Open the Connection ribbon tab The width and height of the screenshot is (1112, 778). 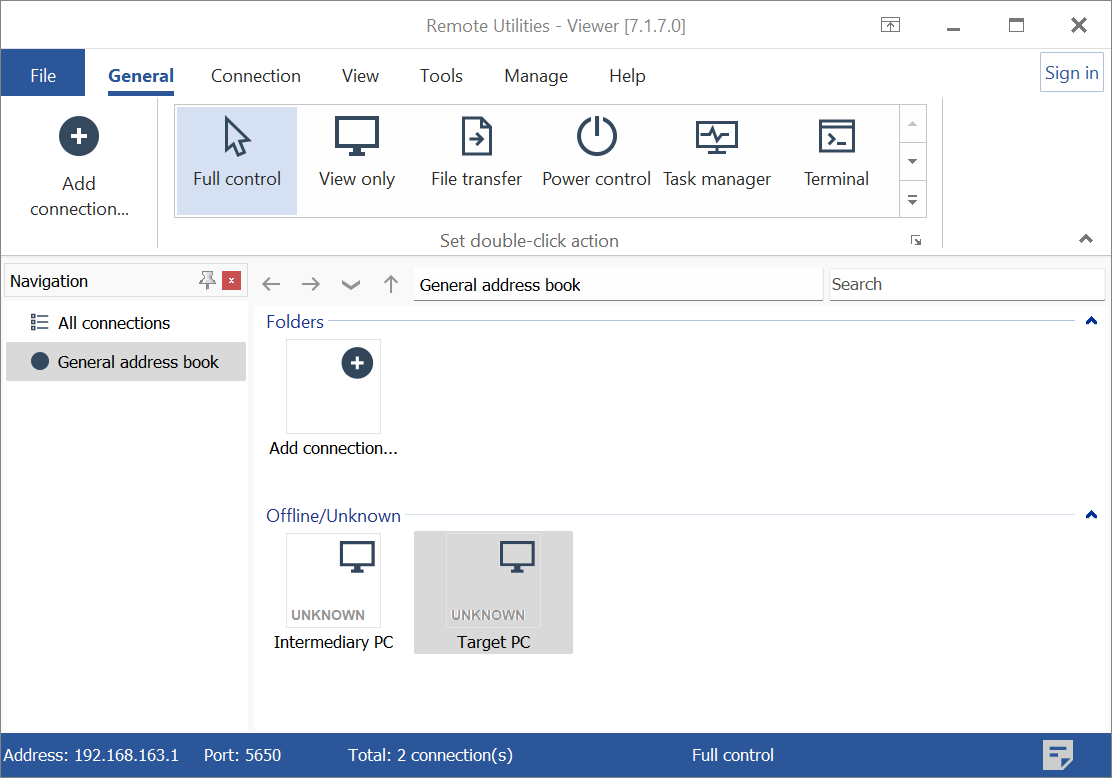(255, 76)
